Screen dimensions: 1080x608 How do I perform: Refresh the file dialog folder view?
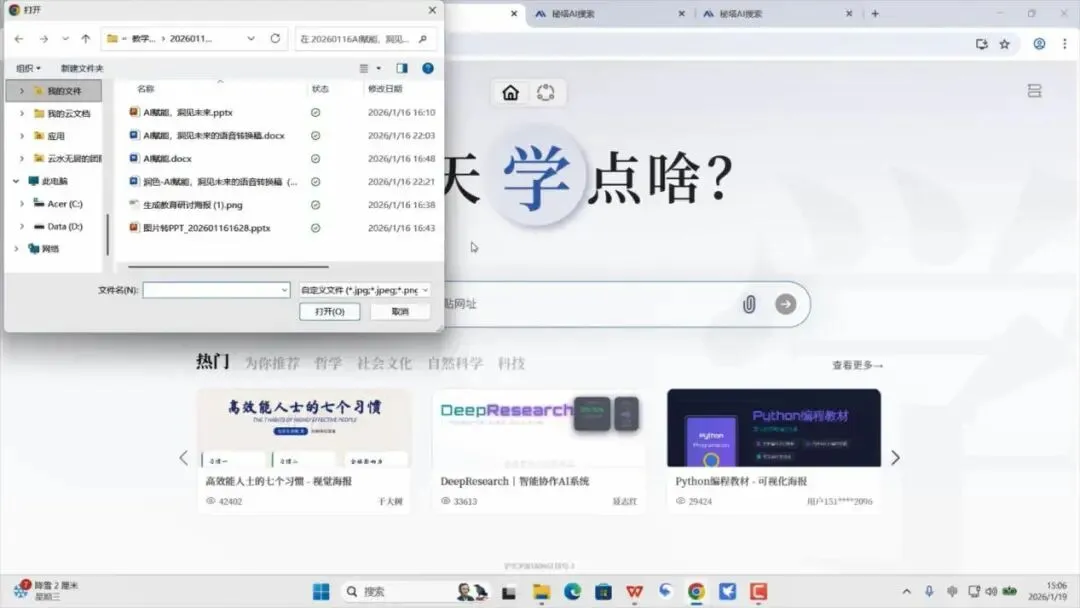[276, 39]
